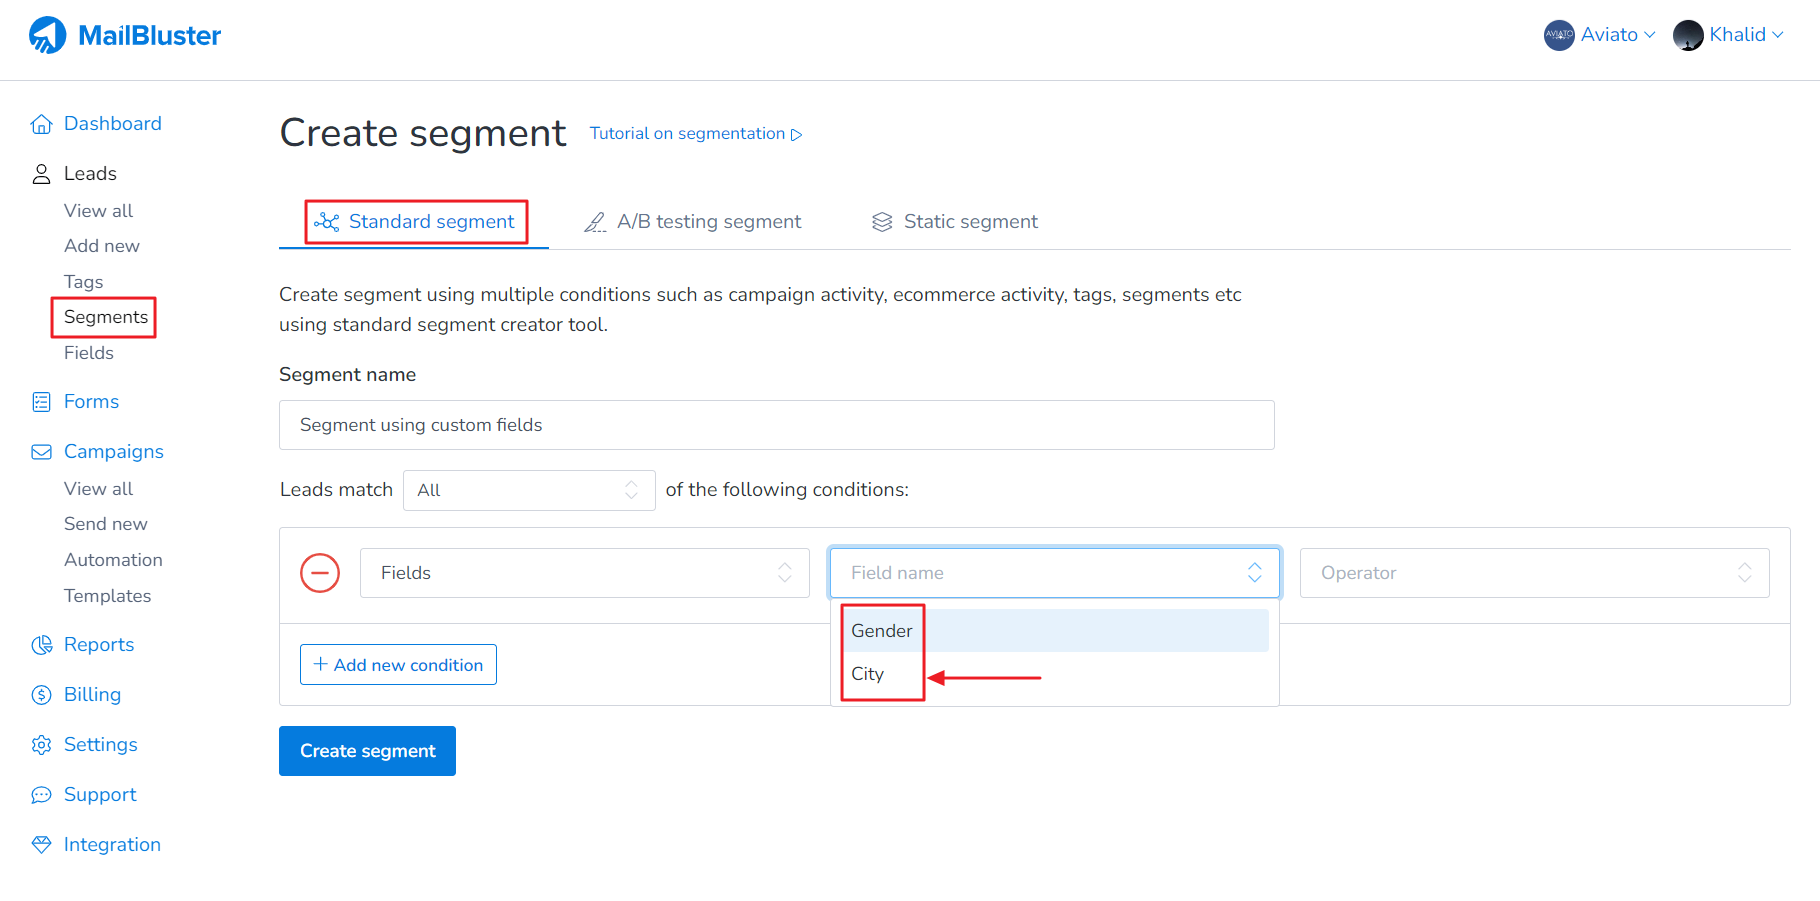Click the Dashboard home icon
This screenshot has height=901, width=1820.
click(41, 124)
